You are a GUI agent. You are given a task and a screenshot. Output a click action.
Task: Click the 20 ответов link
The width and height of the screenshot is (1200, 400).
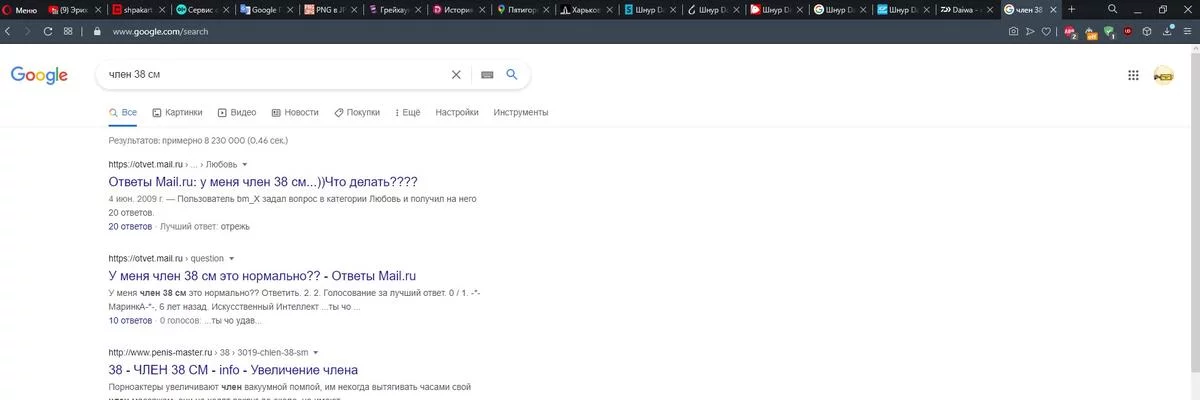coord(130,226)
